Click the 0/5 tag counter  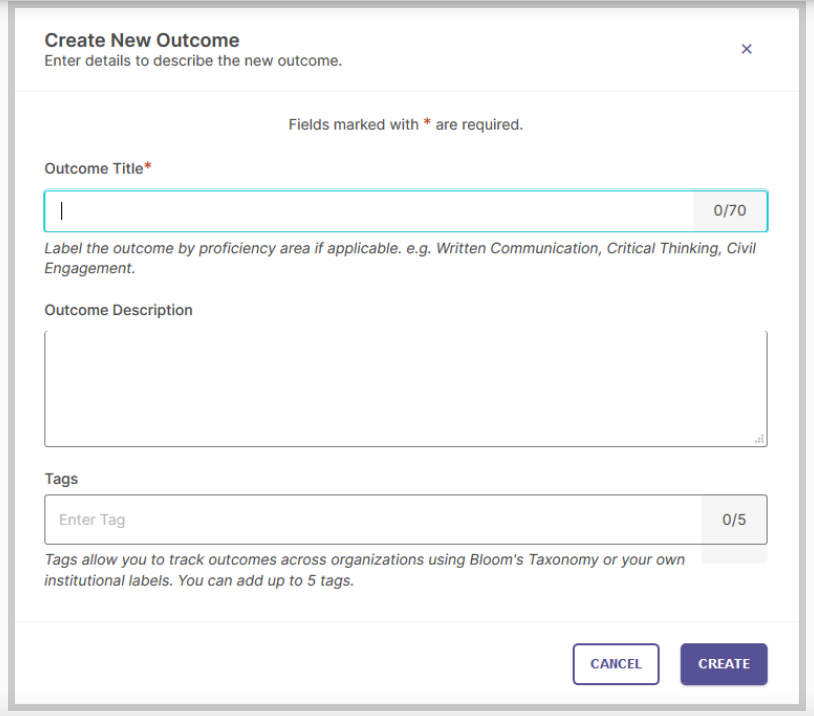(x=733, y=519)
